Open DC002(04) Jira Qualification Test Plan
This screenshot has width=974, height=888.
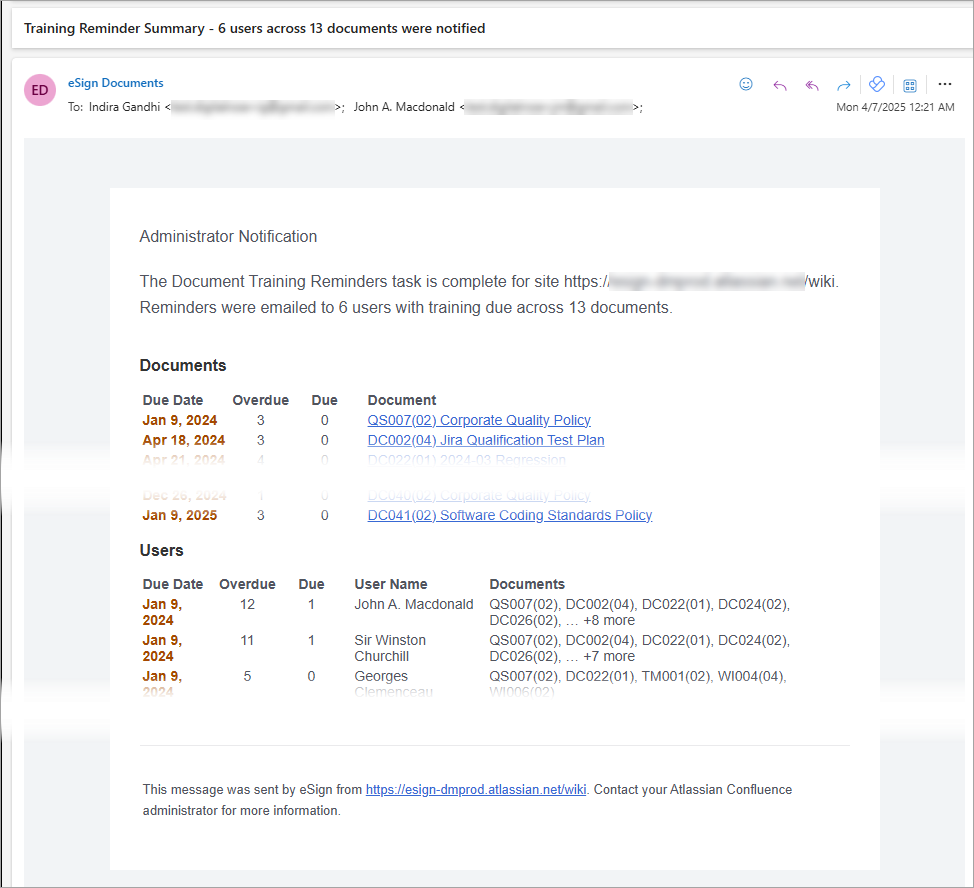[x=486, y=440]
